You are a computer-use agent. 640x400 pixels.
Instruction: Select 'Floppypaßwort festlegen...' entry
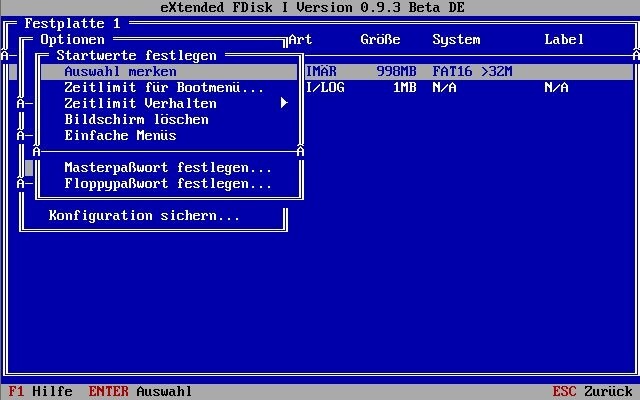point(168,184)
